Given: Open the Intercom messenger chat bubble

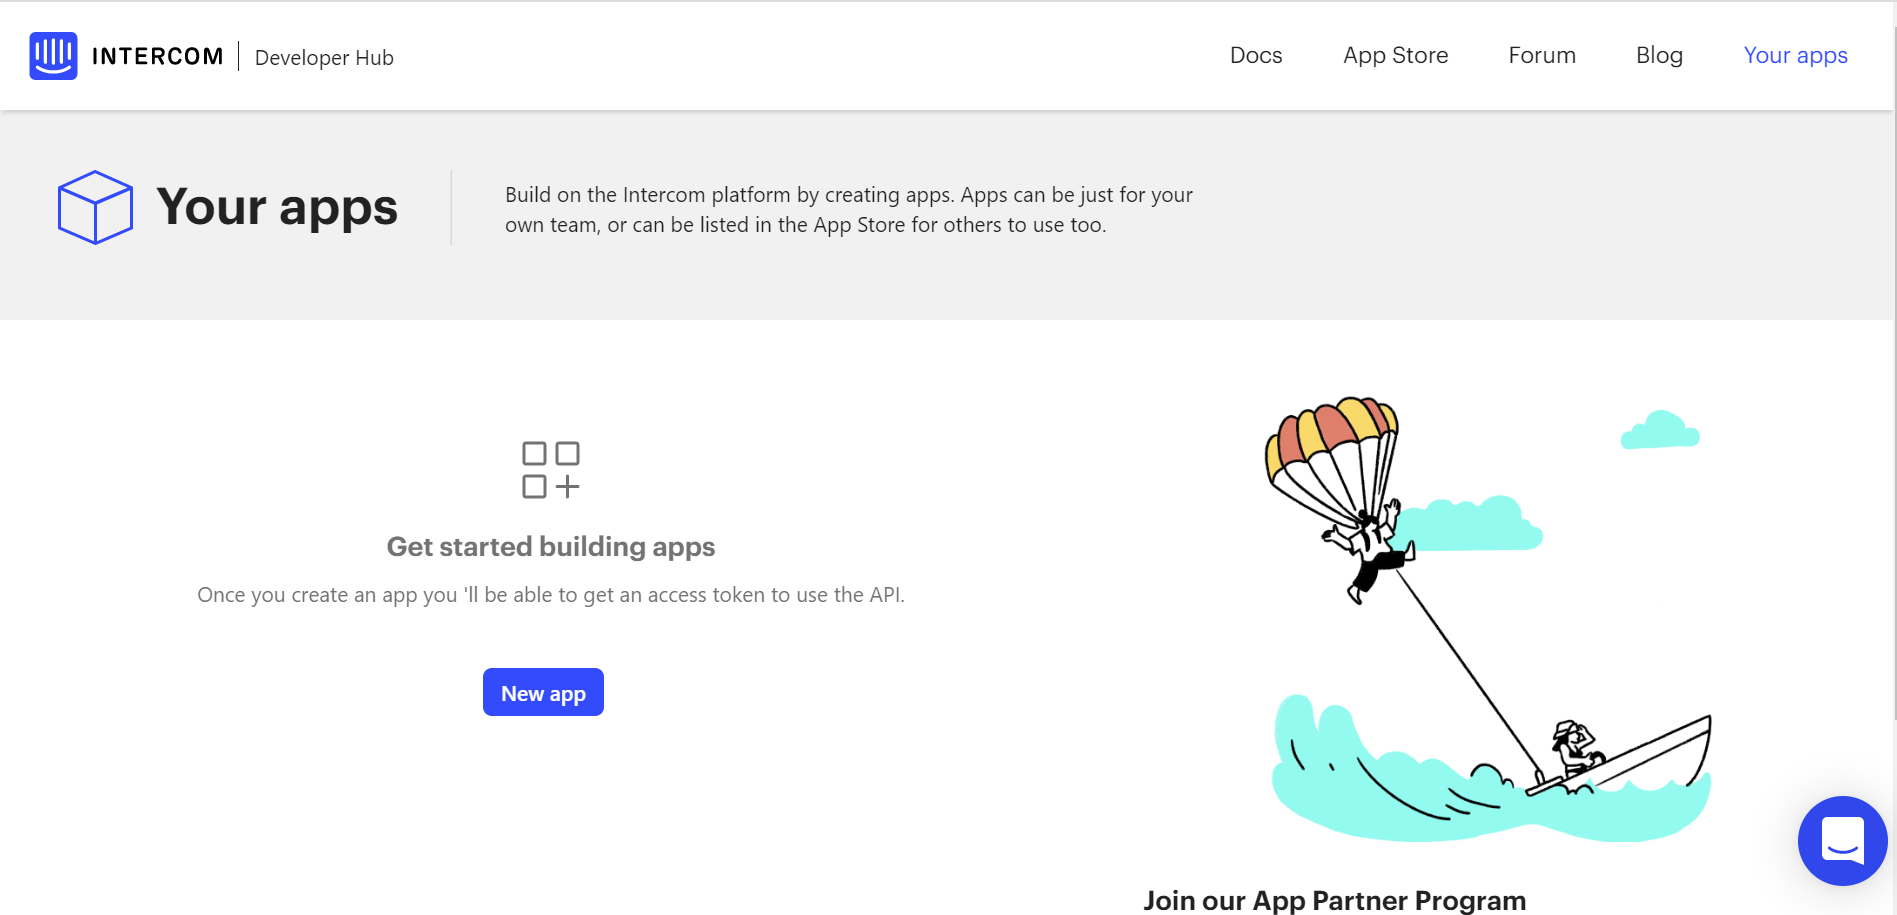Looking at the screenshot, I should 1842,840.
